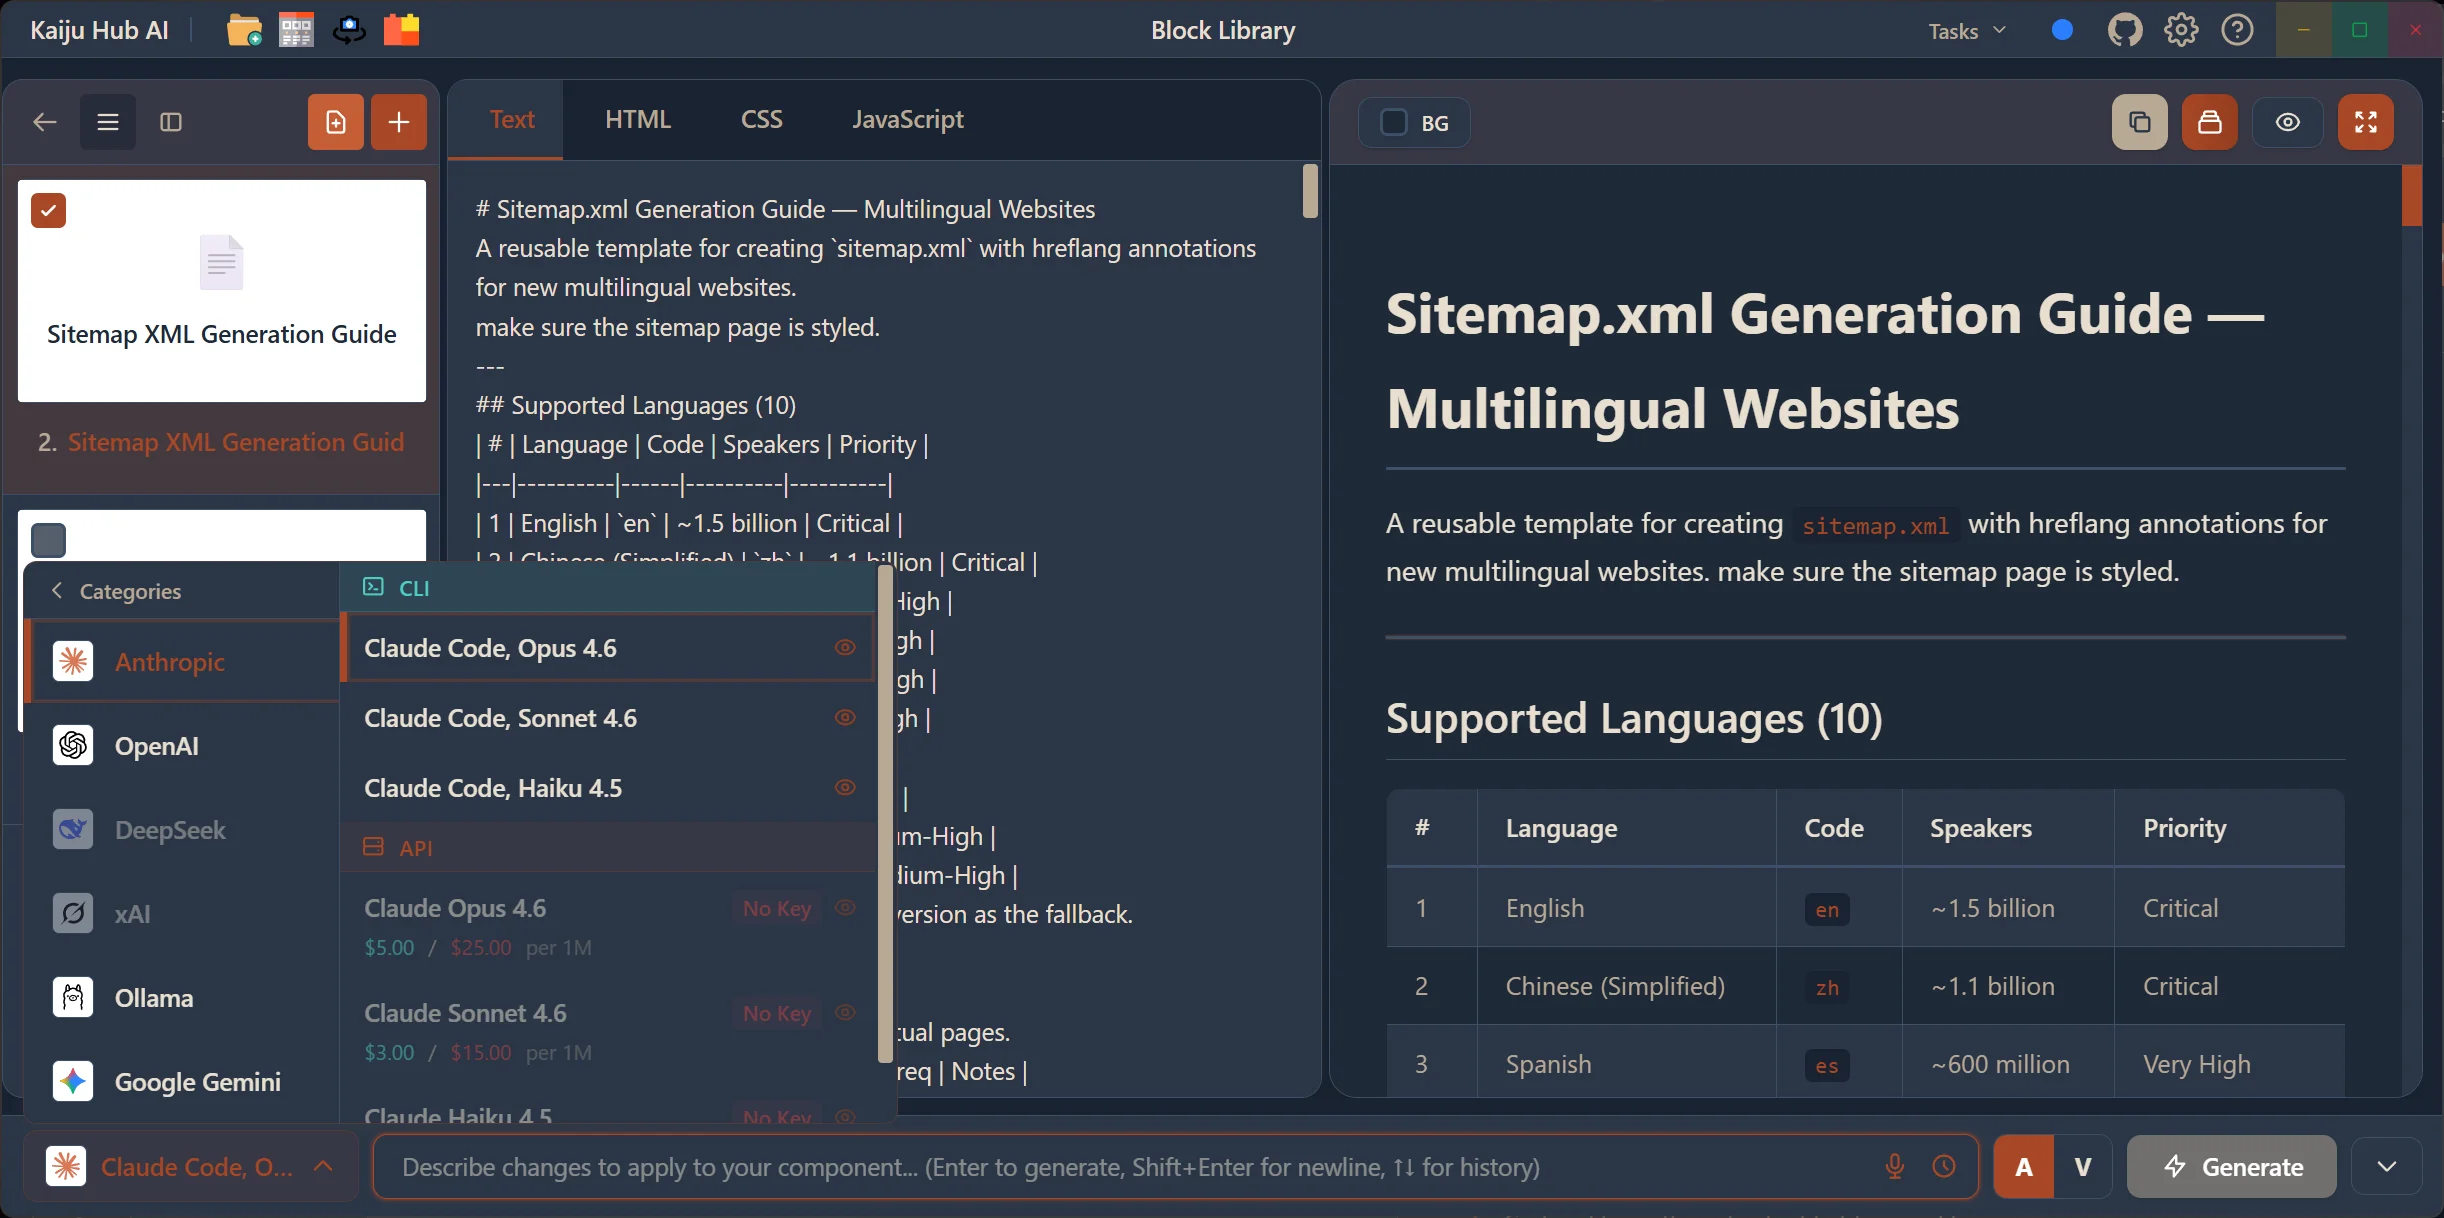Collapse the CLI models section
The image size is (2444, 1218).
(607, 588)
